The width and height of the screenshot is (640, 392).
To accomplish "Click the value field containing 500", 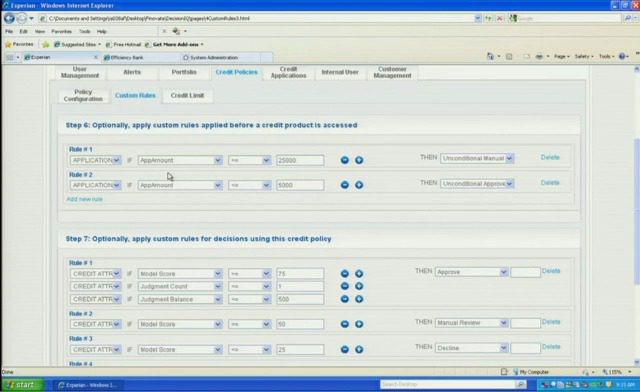I will coord(300,299).
